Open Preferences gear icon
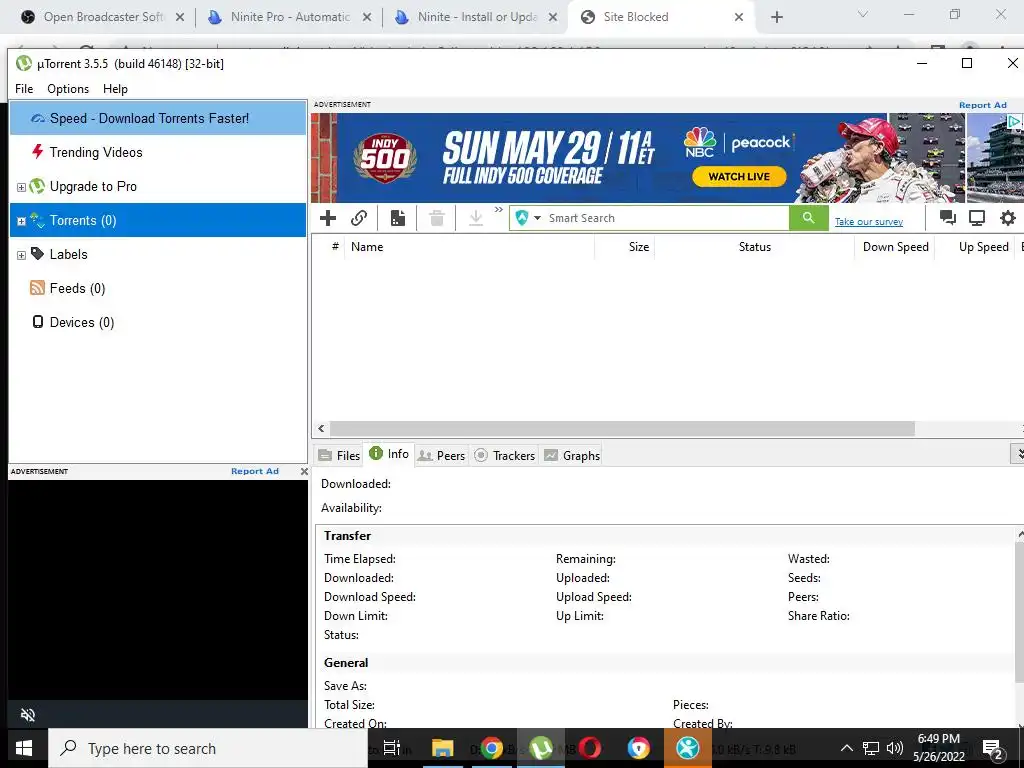Image resolution: width=1024 pixels, height=768 pixels. click(x=1008, y=218)
